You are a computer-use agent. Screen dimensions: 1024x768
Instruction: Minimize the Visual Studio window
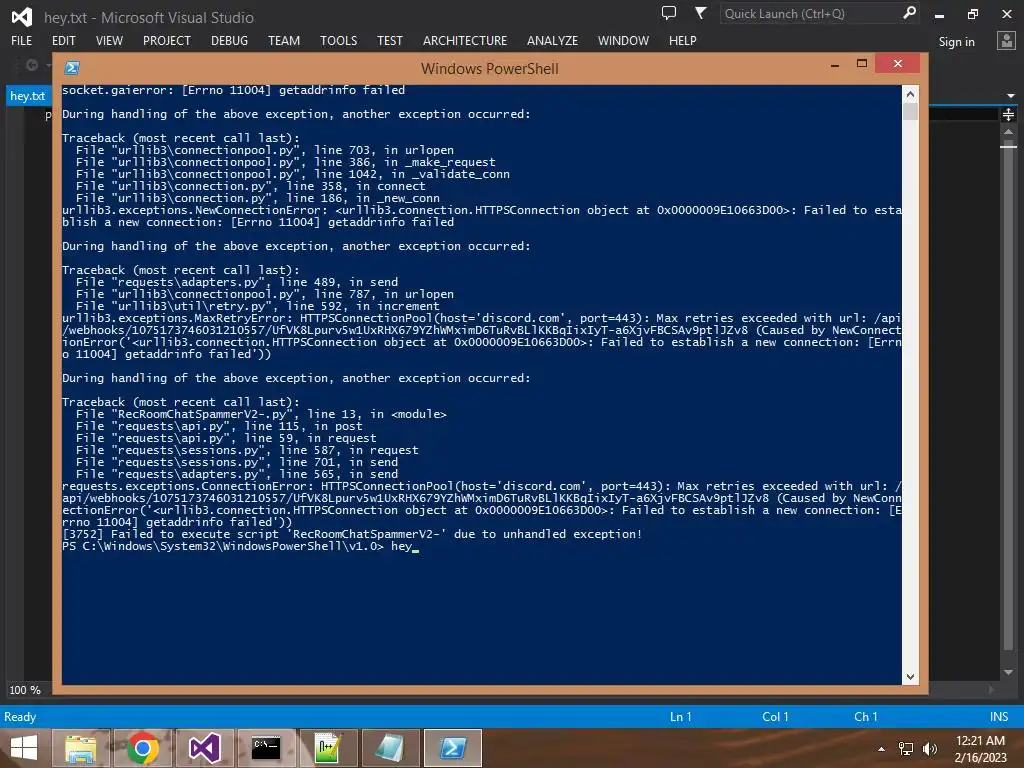[939, 14]
